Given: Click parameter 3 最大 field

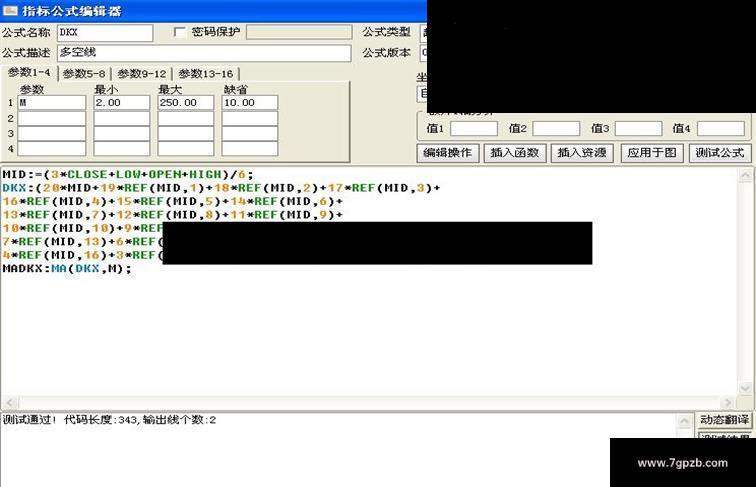Looking at the screenshot, I should pos(186,134).
